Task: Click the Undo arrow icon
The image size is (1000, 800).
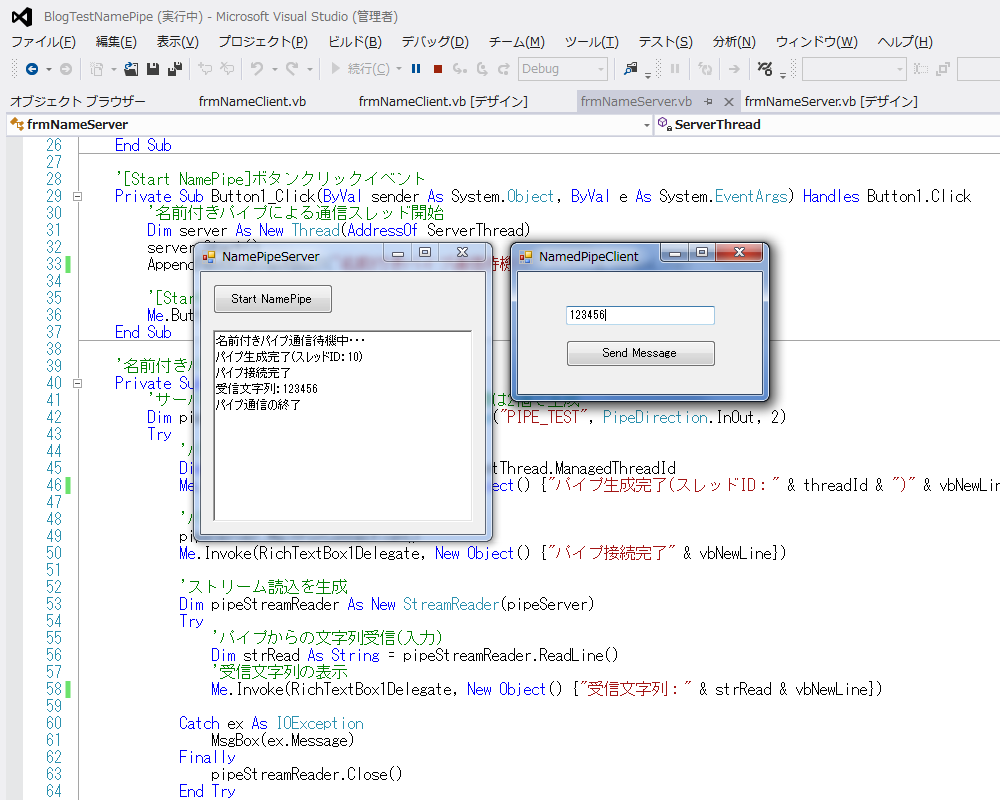Action: [257, 69]
